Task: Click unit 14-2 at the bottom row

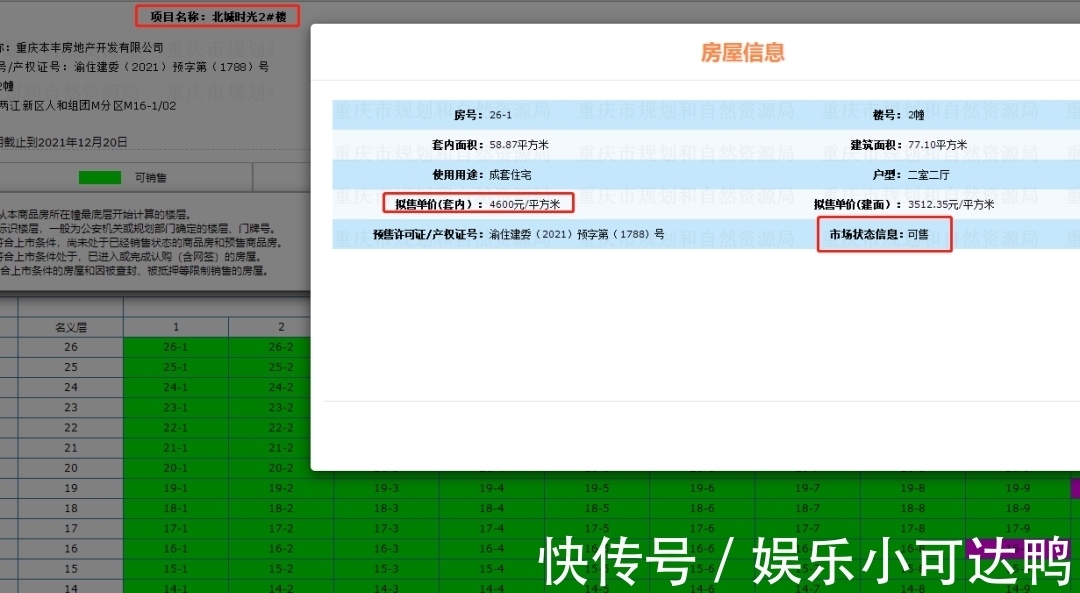Action: point(280,588)
